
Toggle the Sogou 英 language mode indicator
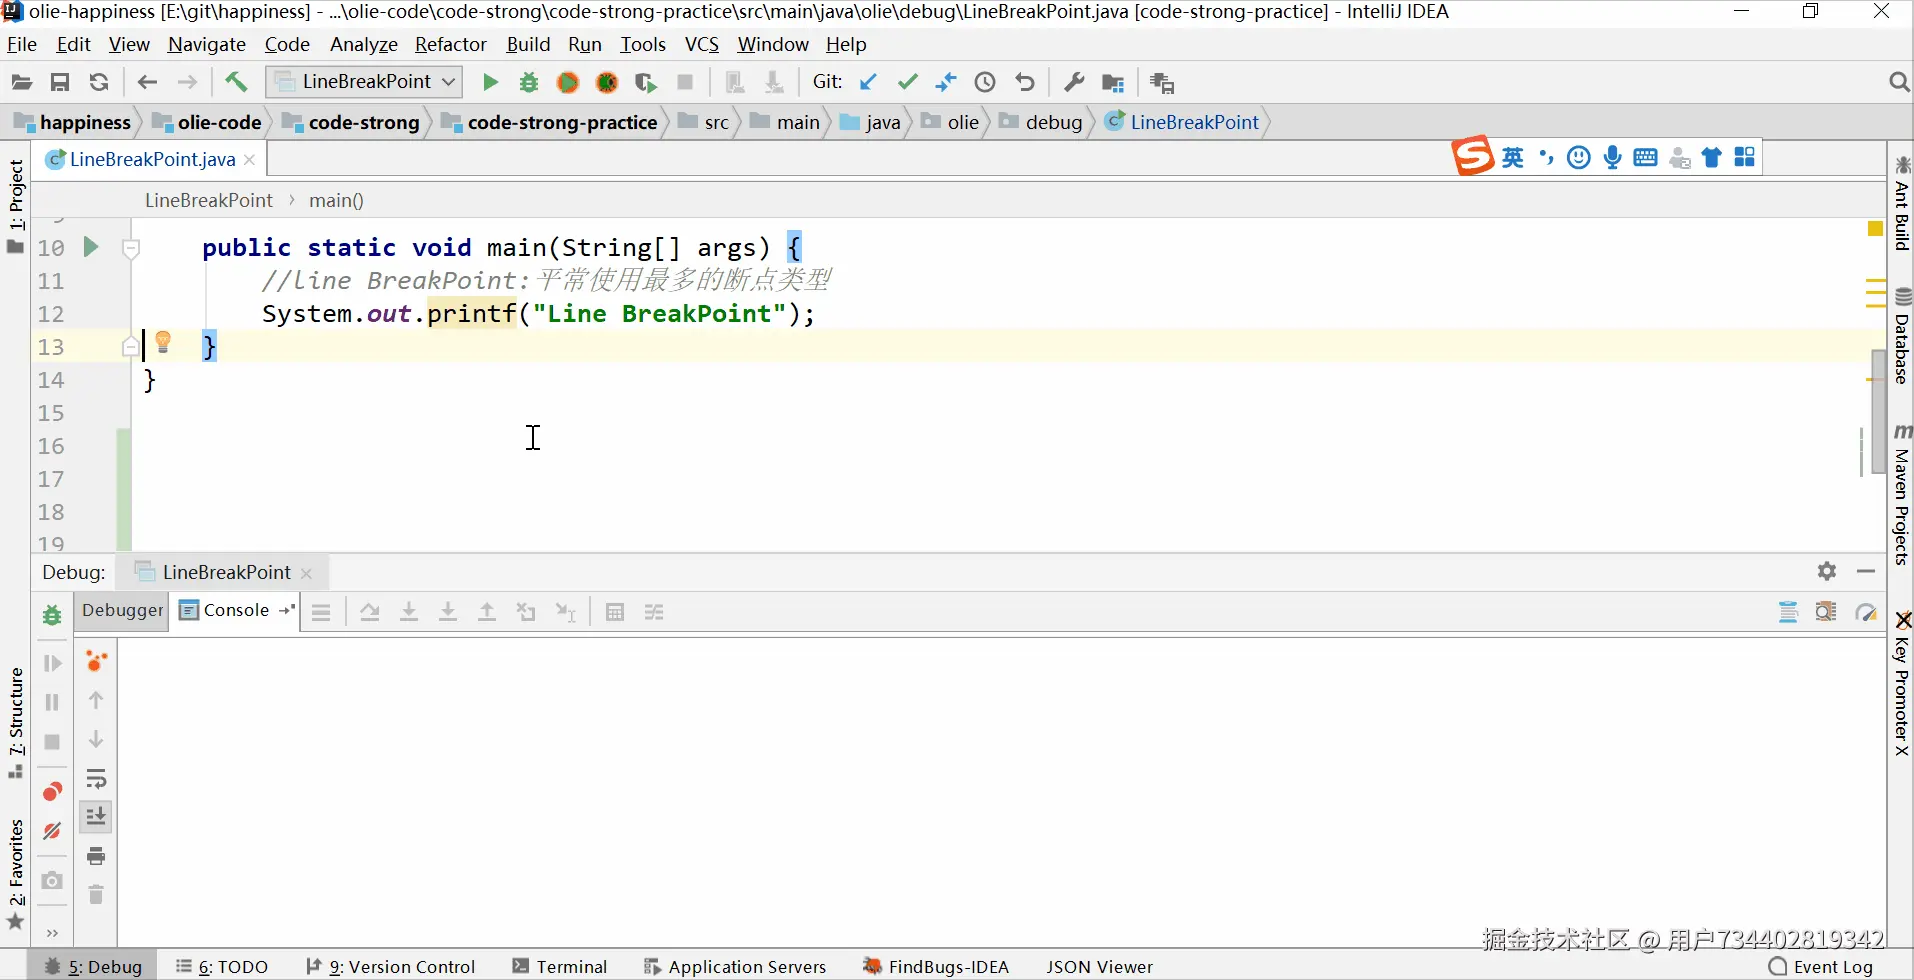(1513, 157)
